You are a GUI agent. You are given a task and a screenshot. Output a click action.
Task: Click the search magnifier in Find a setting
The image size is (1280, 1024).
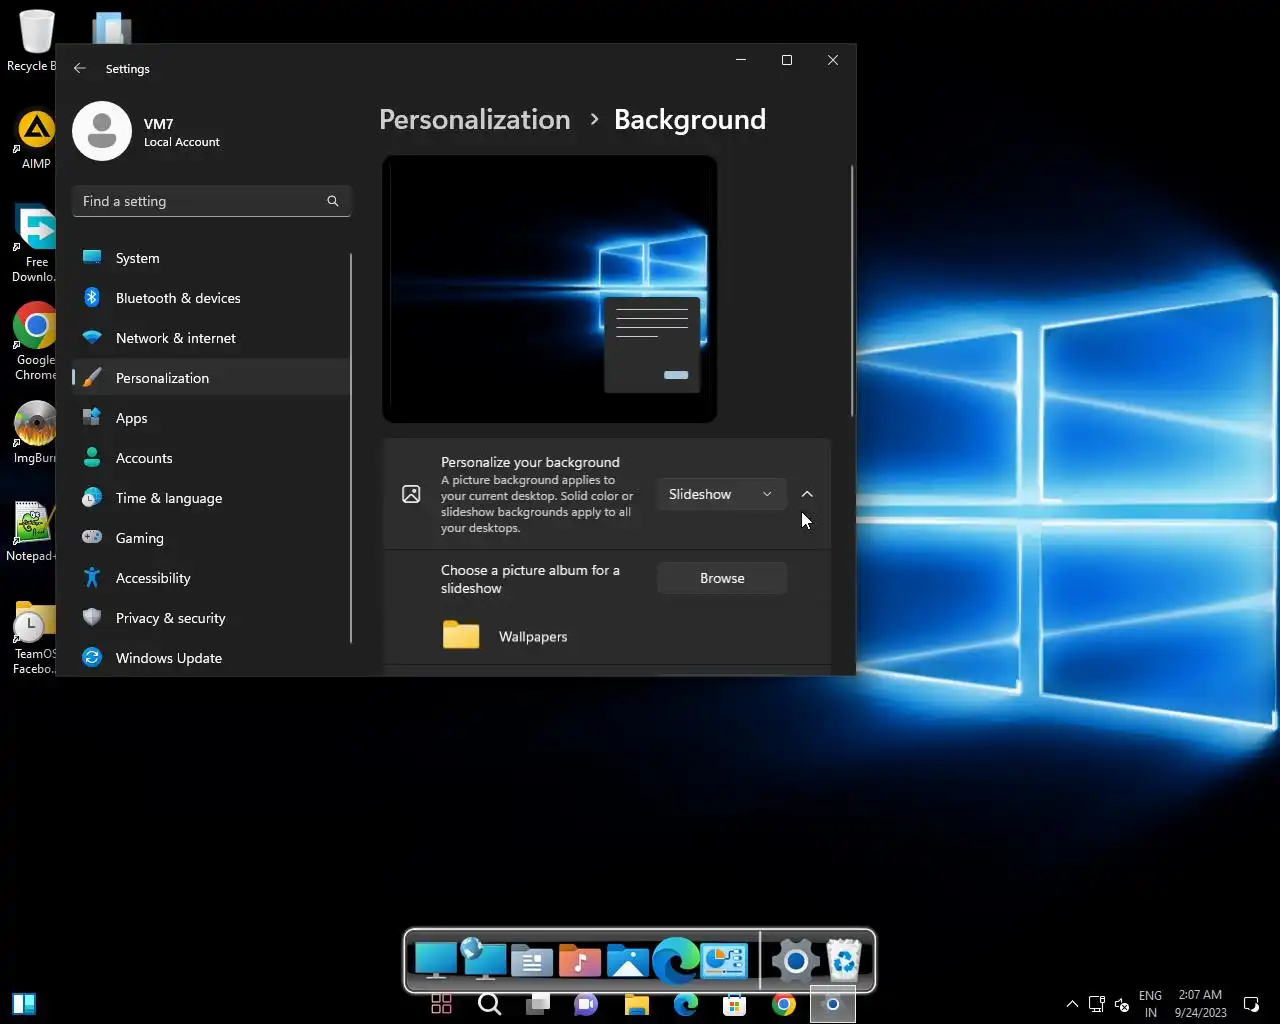(x=333, y=201)
